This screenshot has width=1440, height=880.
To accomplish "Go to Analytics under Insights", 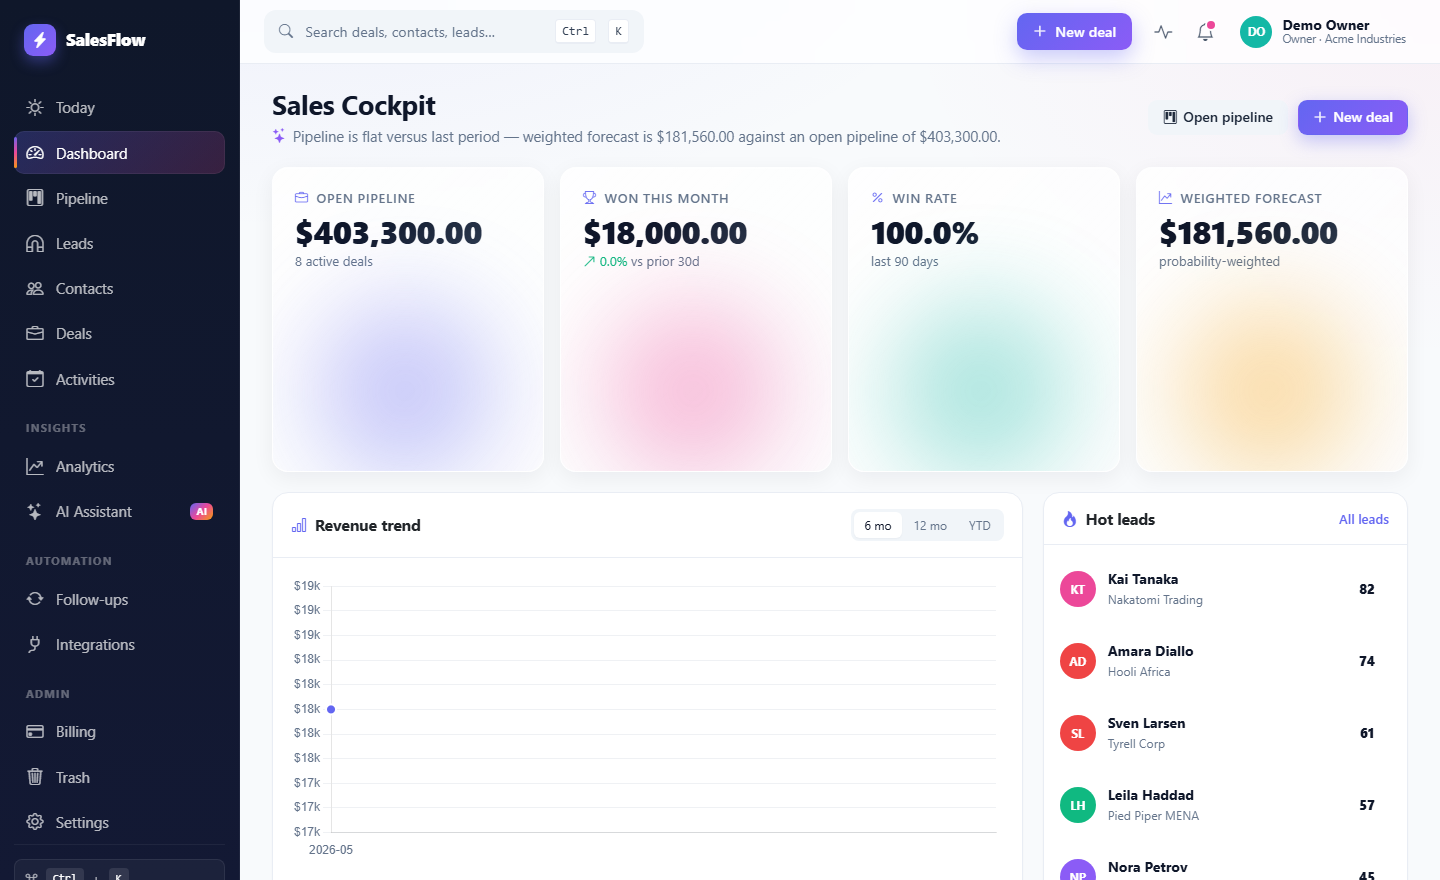I will click(x=119, y=466).
